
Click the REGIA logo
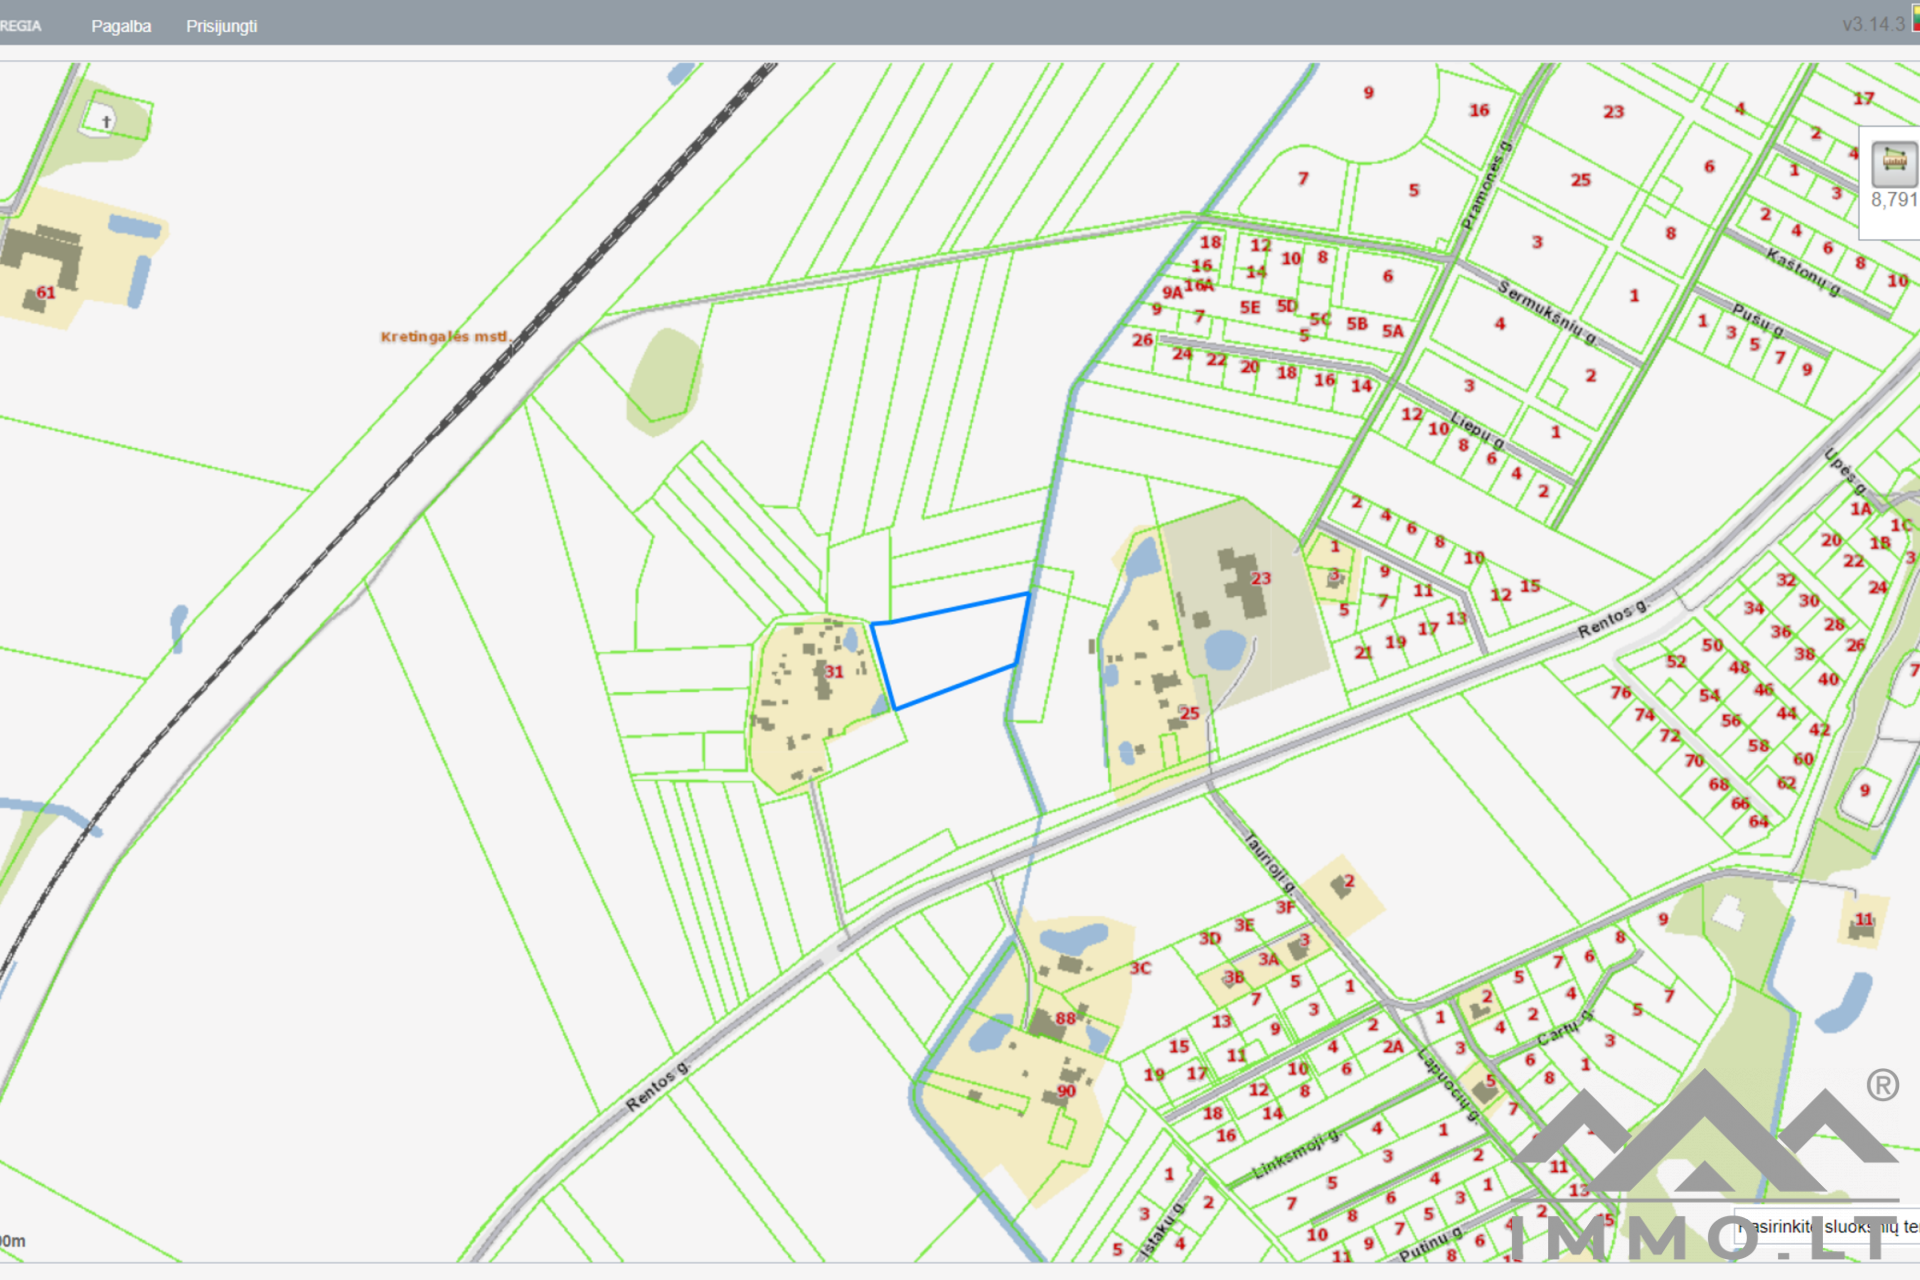click(20, 26)
